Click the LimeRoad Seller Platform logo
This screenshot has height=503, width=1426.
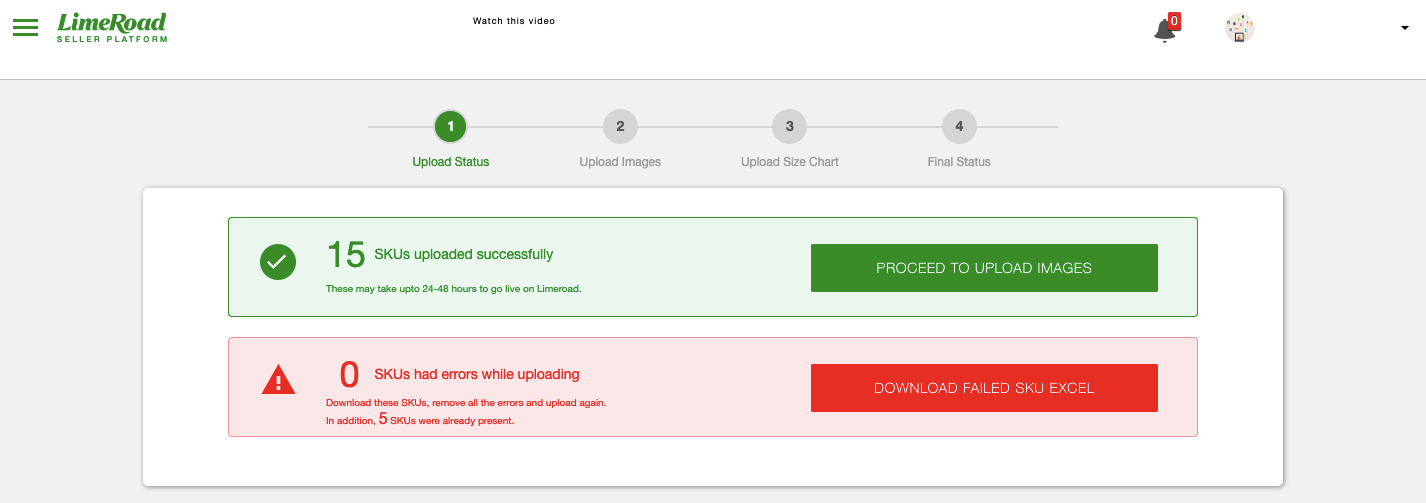[112, 27]
